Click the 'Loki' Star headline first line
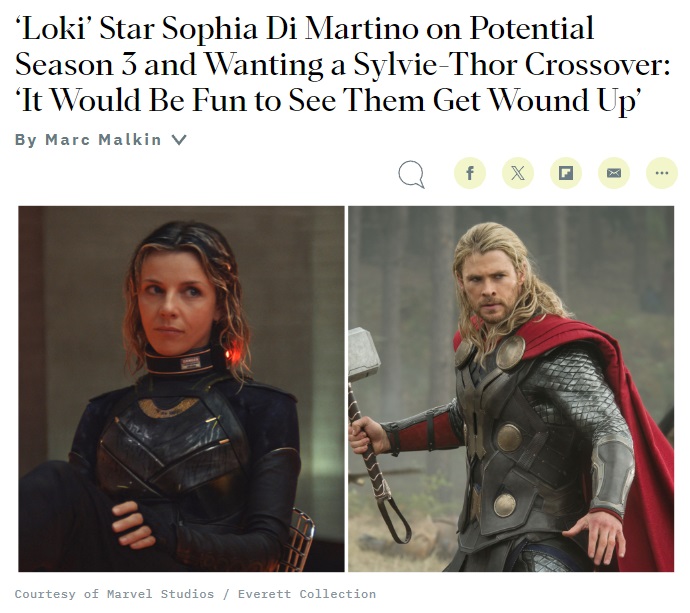This screenshot has width=690, height=613. pyautogui.click(x=304, y=28)
